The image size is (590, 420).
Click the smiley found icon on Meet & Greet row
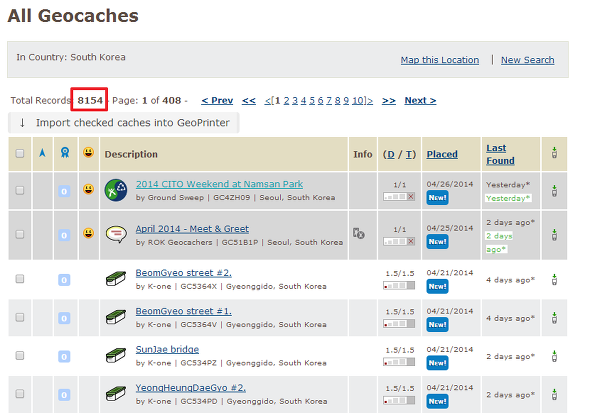88,233
